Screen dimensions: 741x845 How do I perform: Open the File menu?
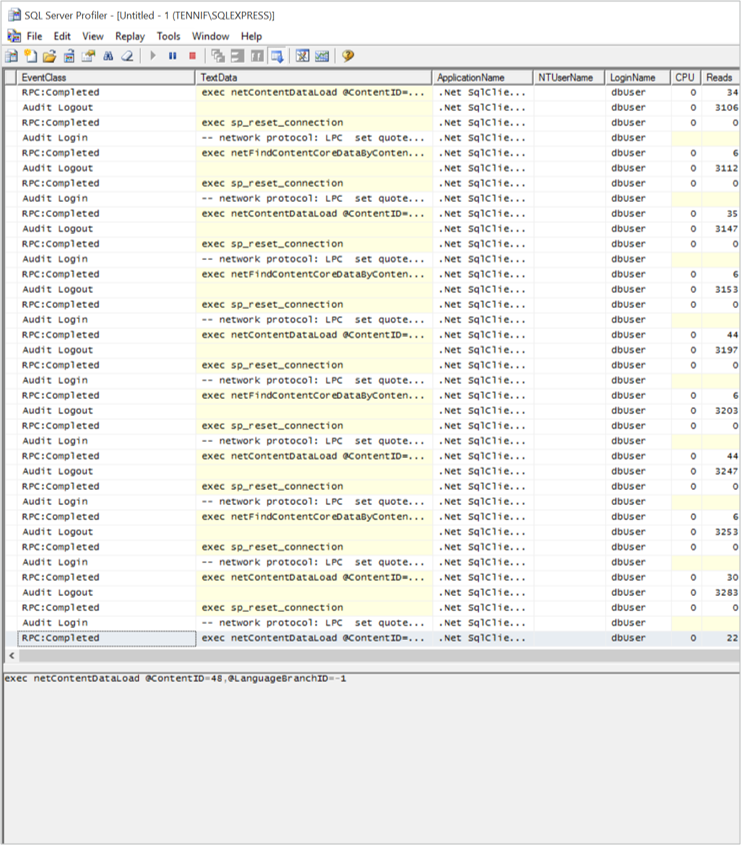(x=34, y=36)
